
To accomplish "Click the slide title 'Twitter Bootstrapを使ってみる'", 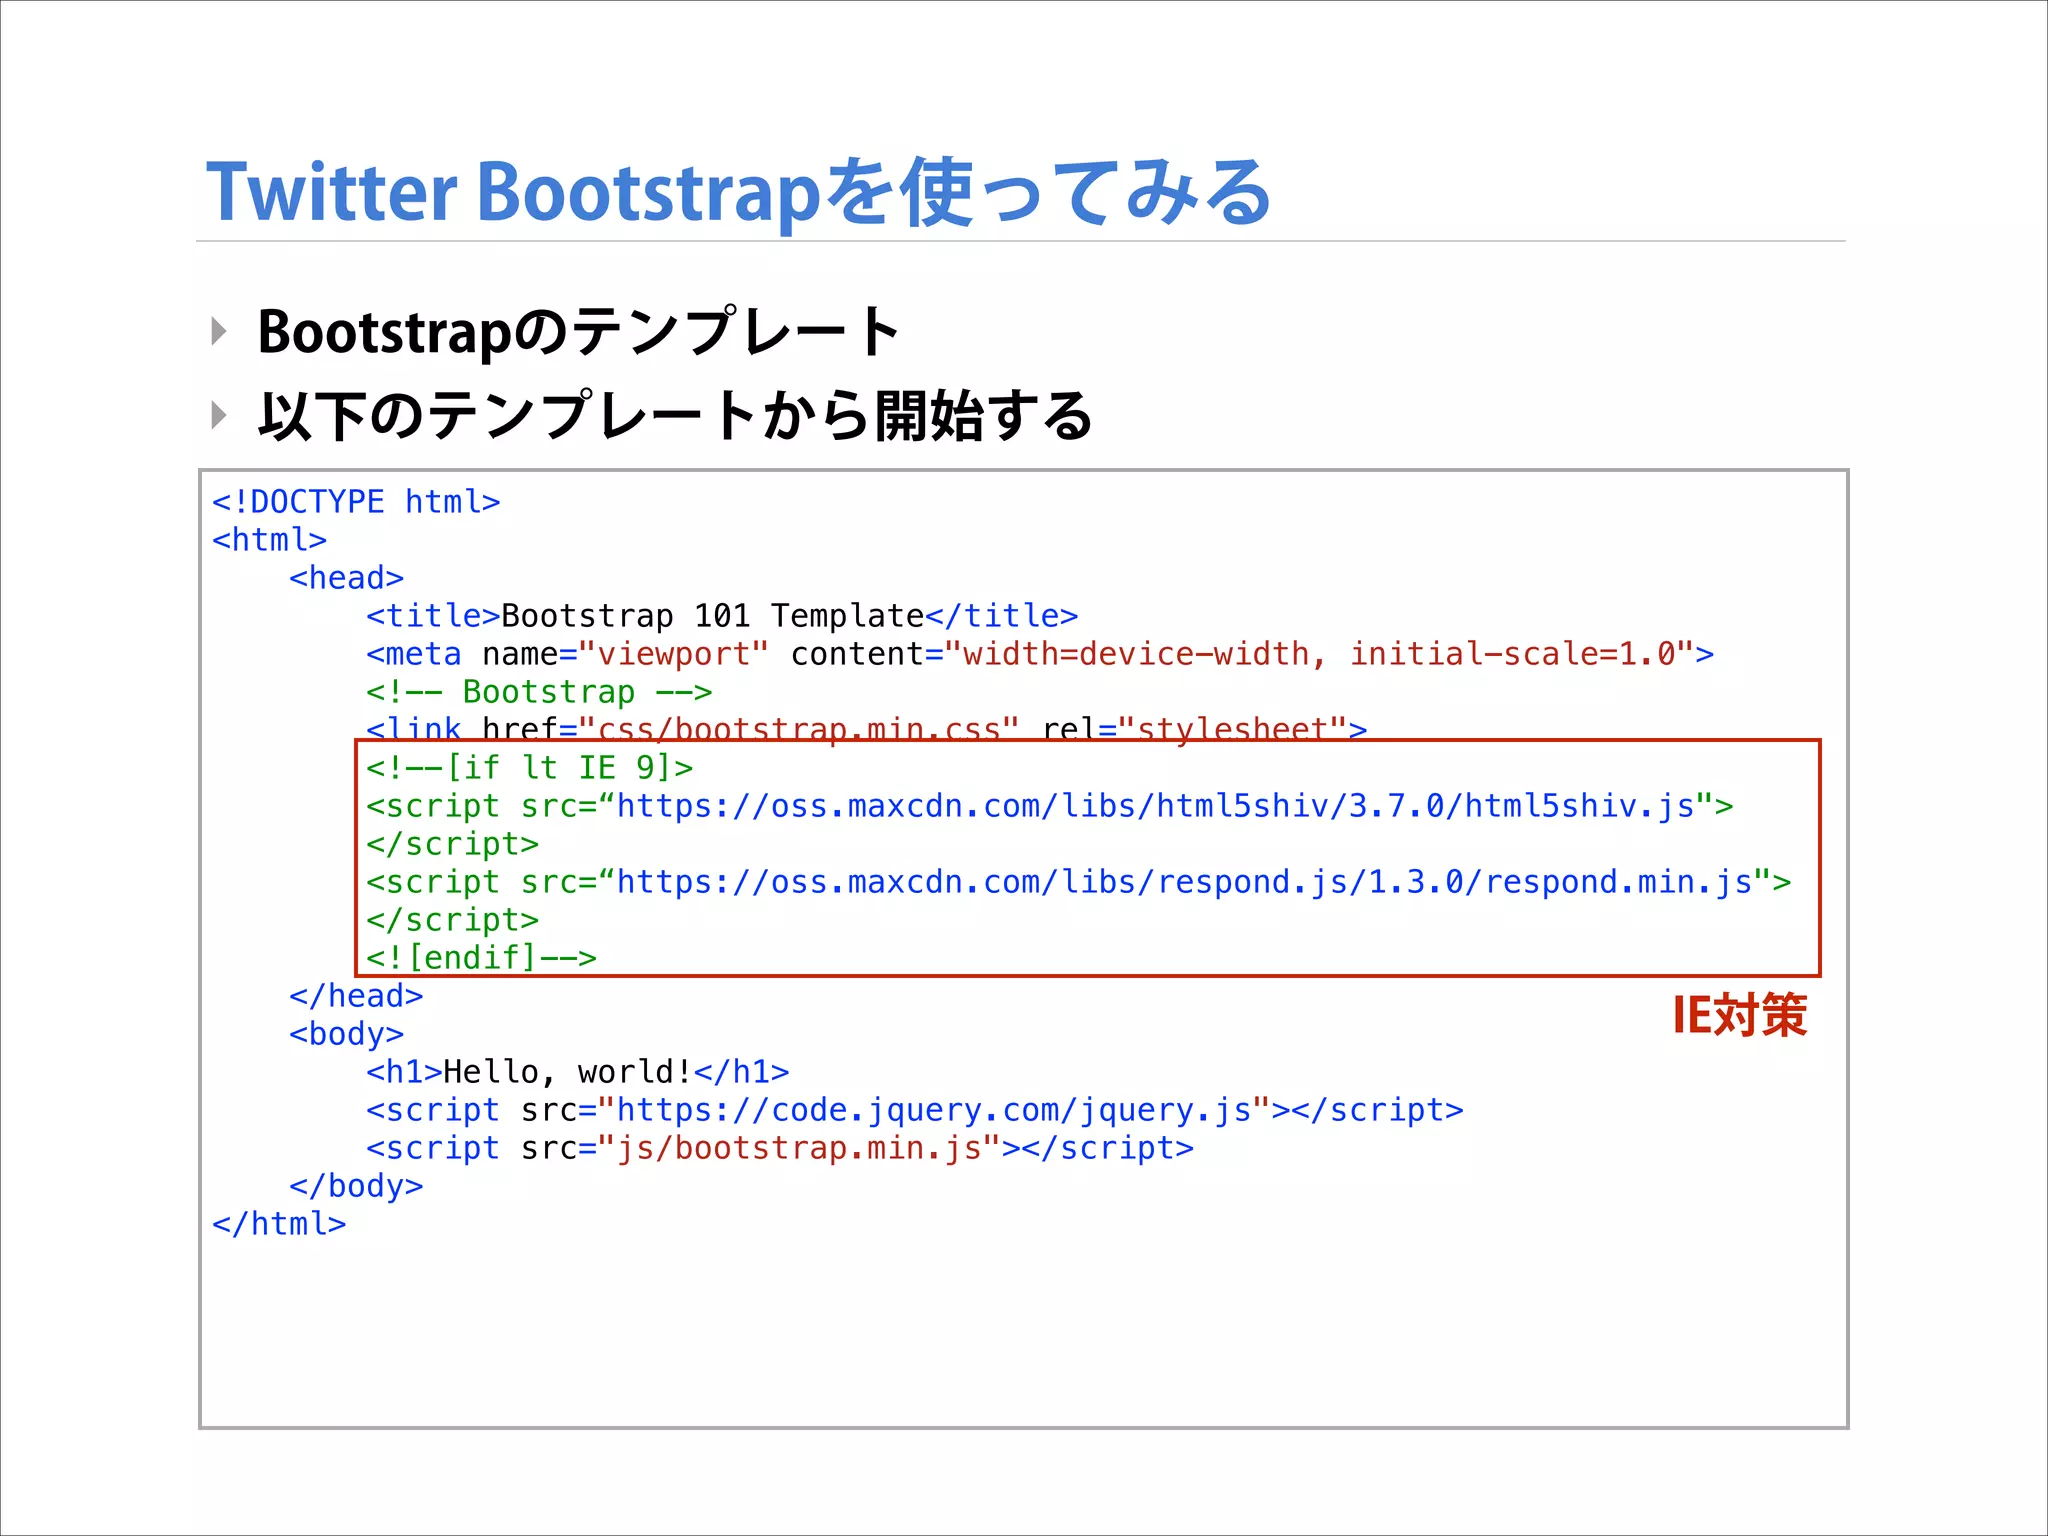I will (738, 191).
